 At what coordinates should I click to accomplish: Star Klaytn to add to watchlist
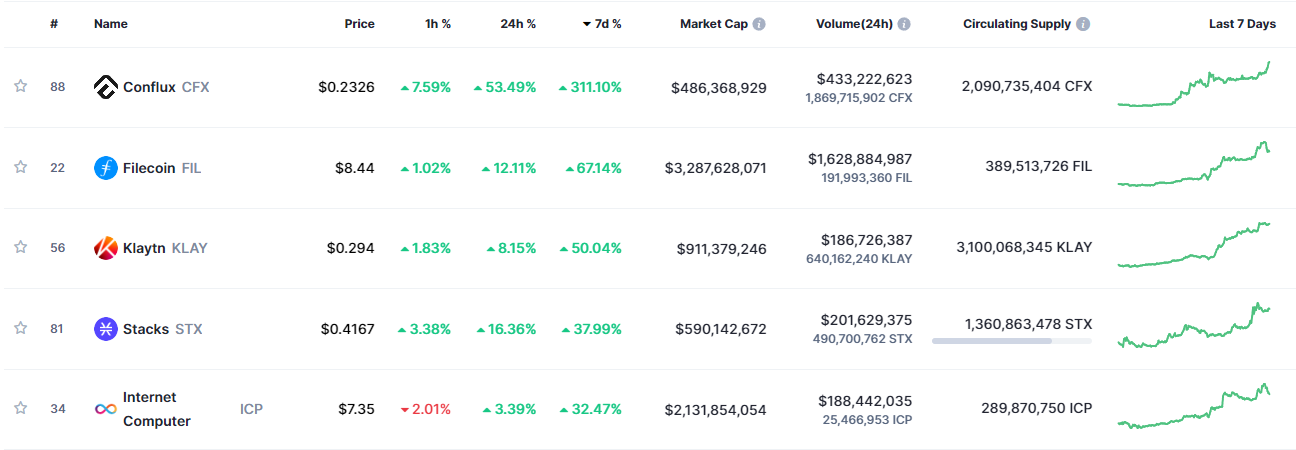(x=20, y=248)
